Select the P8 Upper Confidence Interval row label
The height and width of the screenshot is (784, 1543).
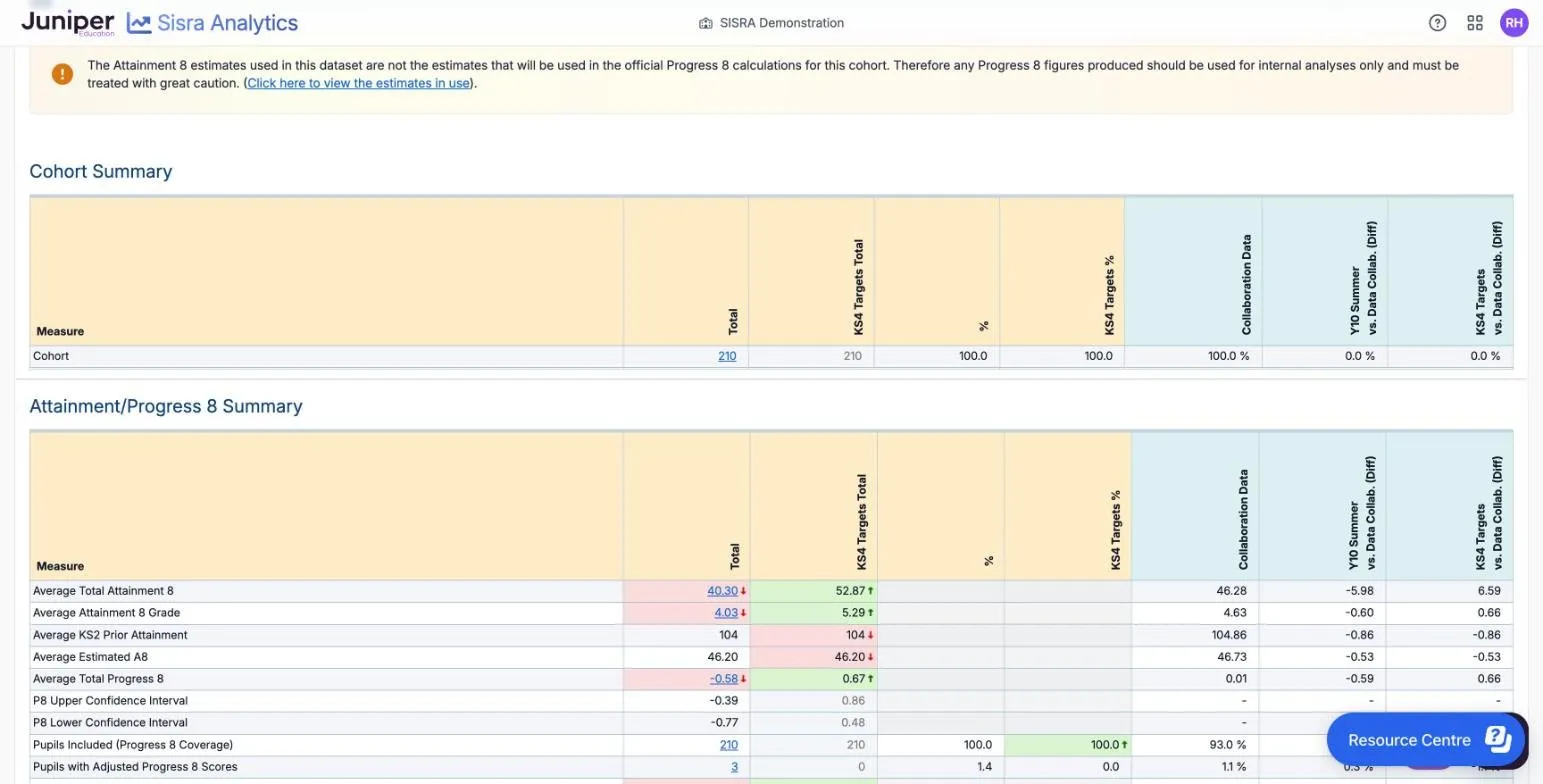click(x=110, y=701)
